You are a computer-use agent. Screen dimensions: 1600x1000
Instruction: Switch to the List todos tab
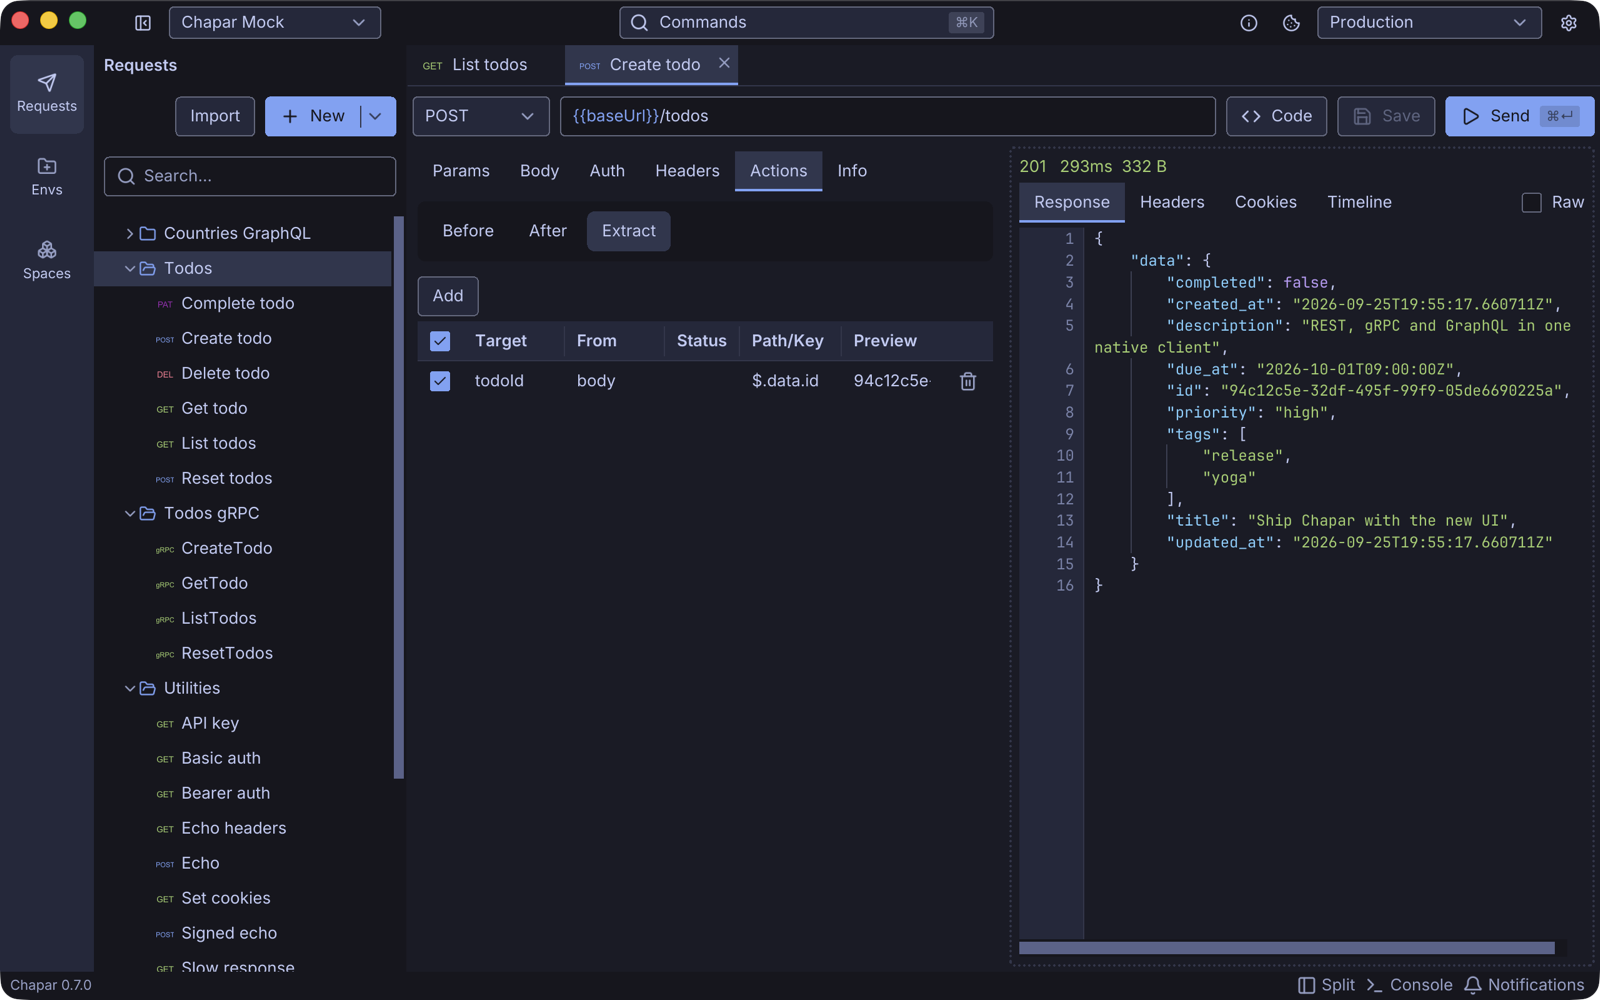pos(486,65)
